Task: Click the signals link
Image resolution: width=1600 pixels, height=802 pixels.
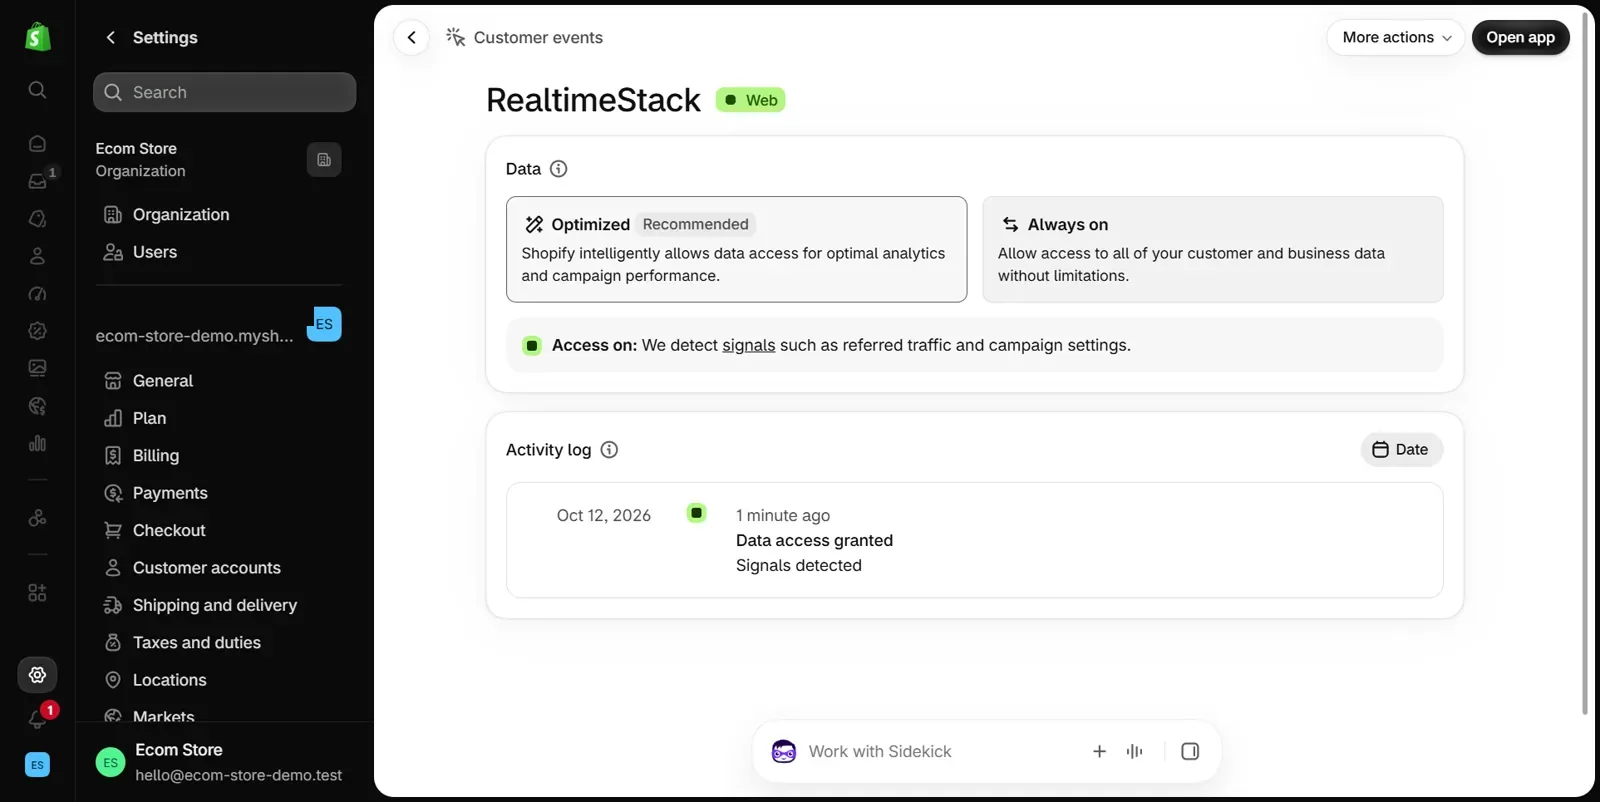Action: pyautogui.click(x=749, y=345)
